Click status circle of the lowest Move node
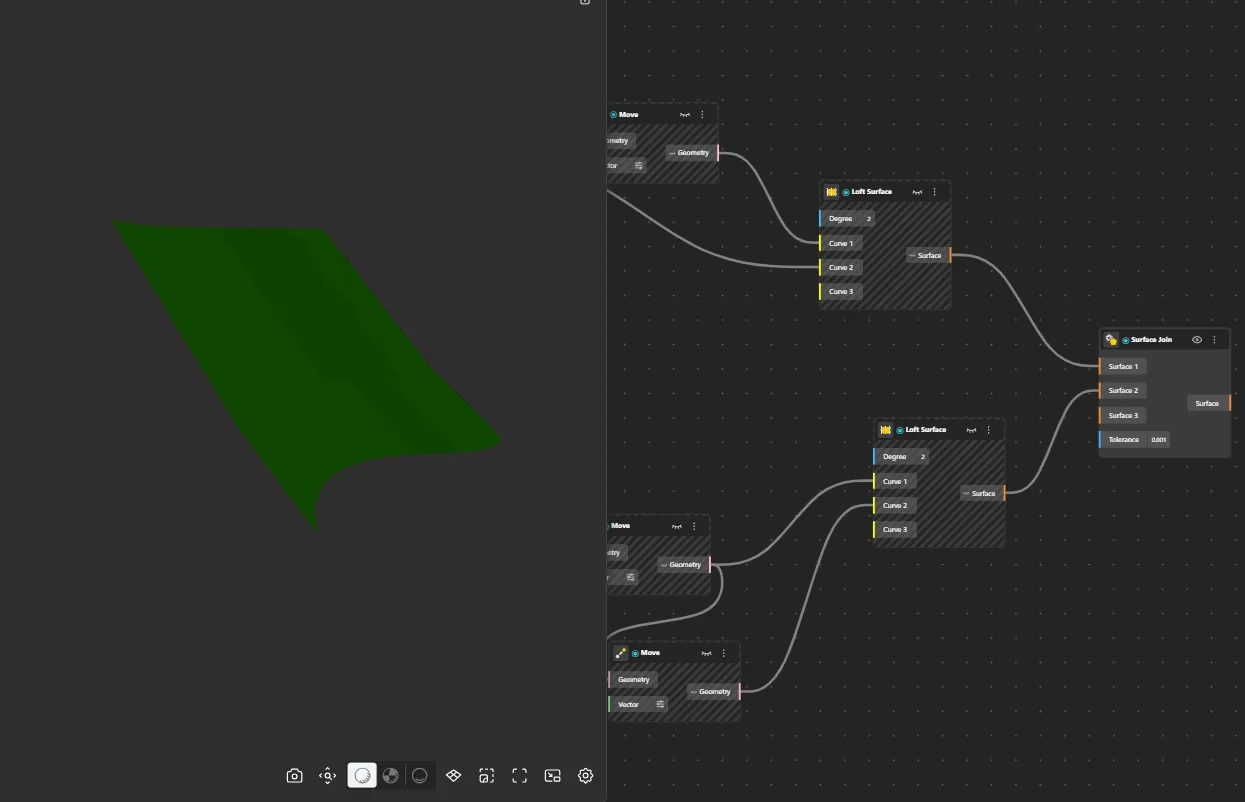The width and height of the screenshot is (1245, 802). (x=635, y=653)
